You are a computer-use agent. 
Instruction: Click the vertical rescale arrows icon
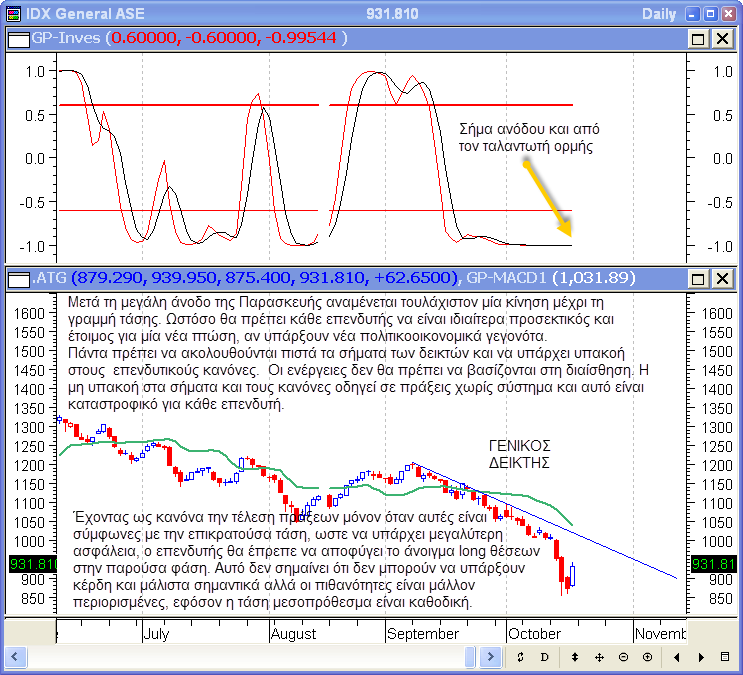pos(575,657)
